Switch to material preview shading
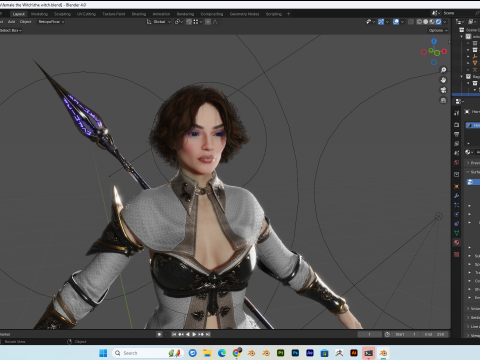The height and width of the screenshot is (360, 480). tap(432, 22)
